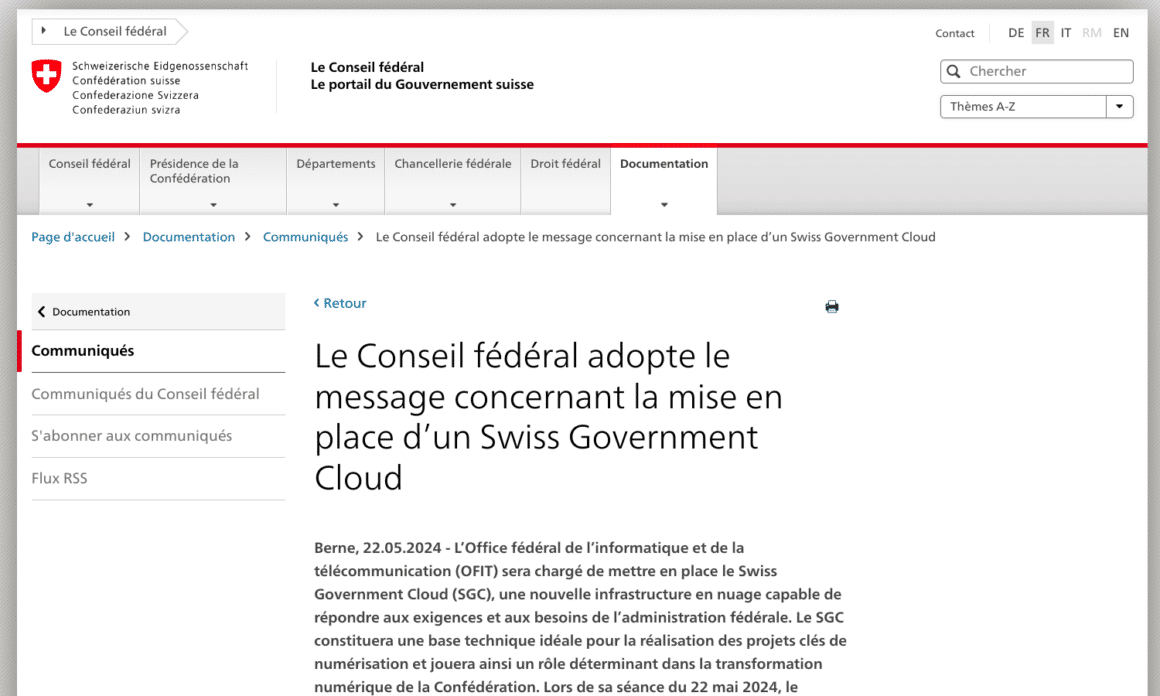The image size is (1160, 696).
Task: Click the arrow beside Le Conseil fédéral tab
Action: coord(44,31)
